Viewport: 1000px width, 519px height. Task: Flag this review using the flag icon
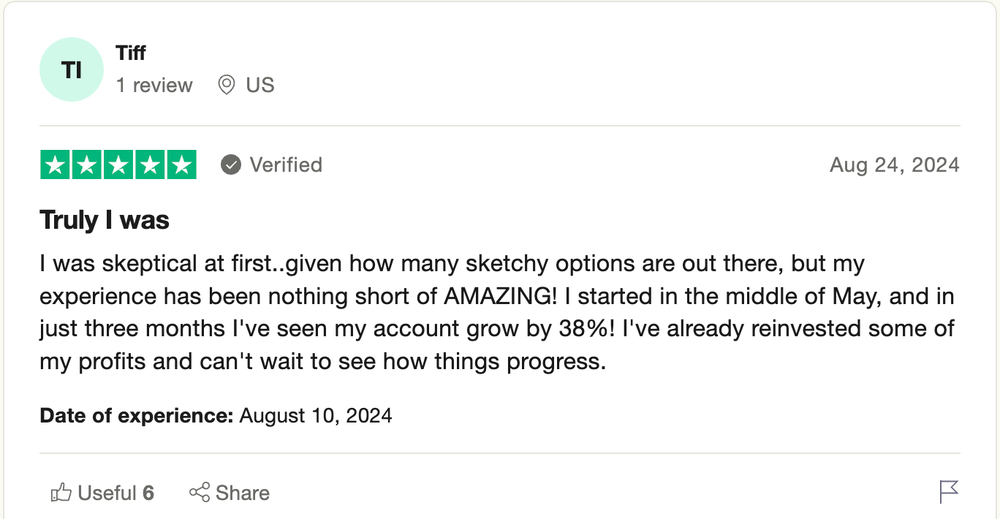point(948,492)
